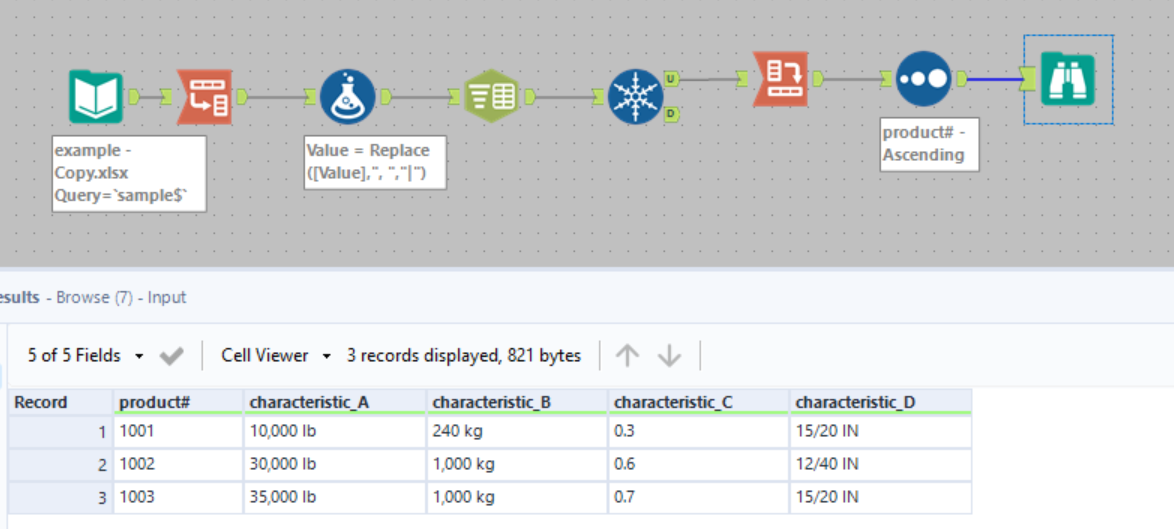Click the Unique tool's U output anchor
1174x529 pixels.
[x=670, y=79]
